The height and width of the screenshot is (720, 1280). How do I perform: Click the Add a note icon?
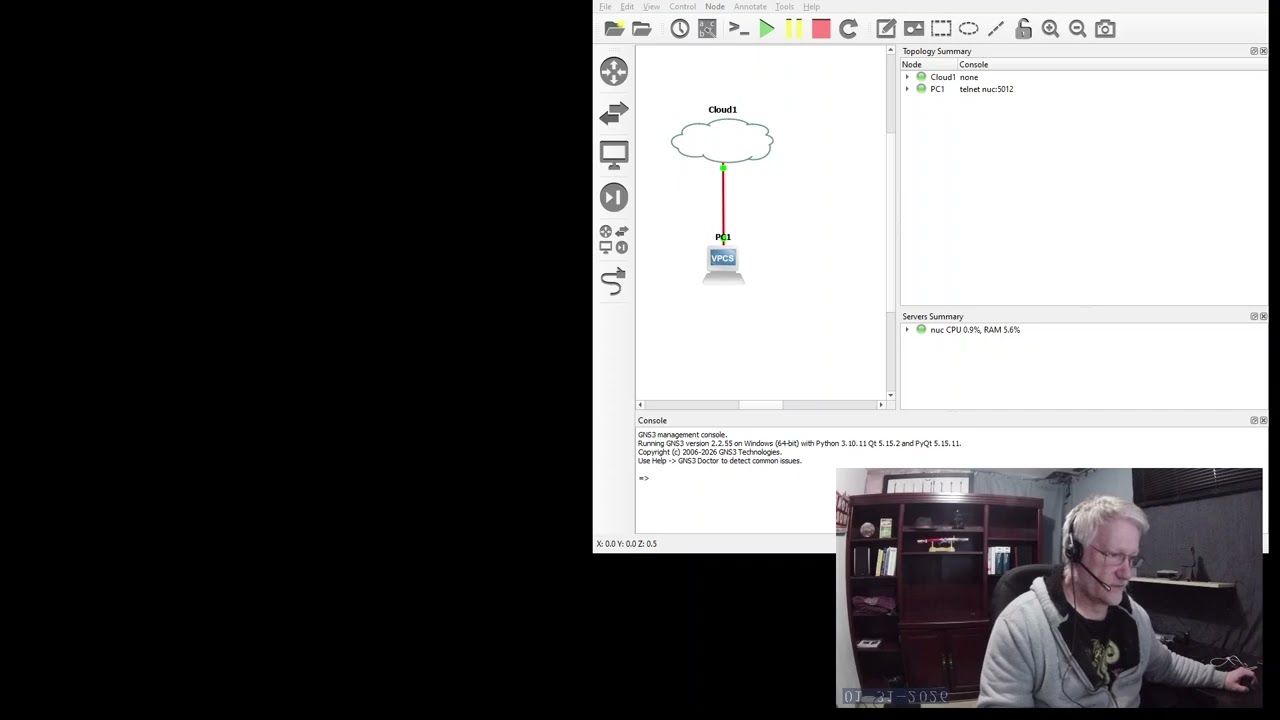(x=886, y=29)
